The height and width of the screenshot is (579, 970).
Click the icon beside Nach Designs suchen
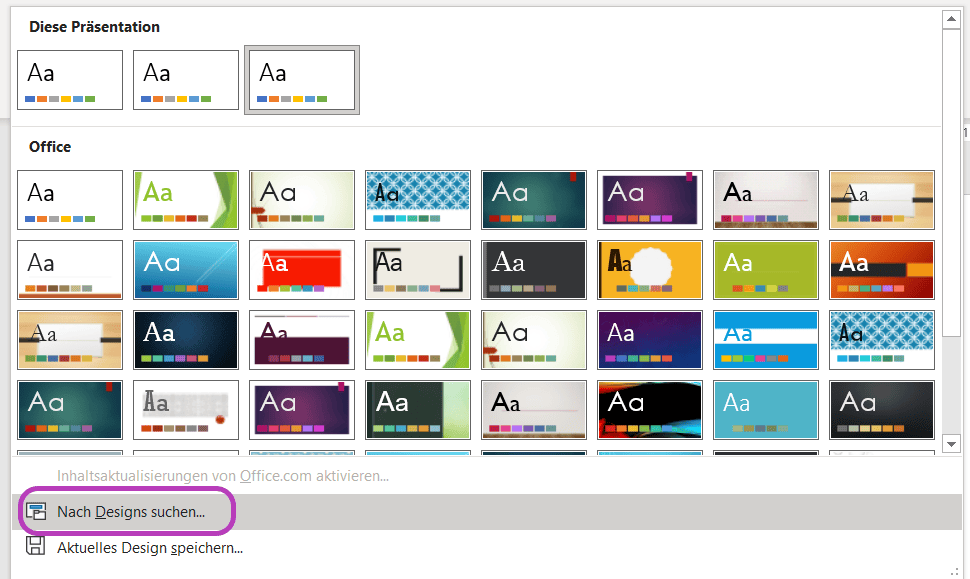click(36, 512)
